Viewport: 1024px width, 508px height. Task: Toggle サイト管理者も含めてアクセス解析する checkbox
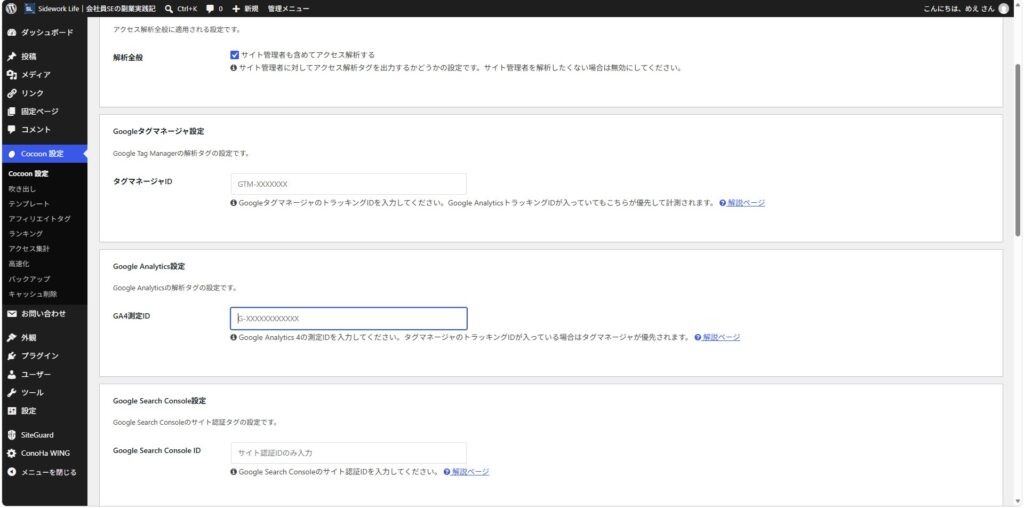coord(234,55)
